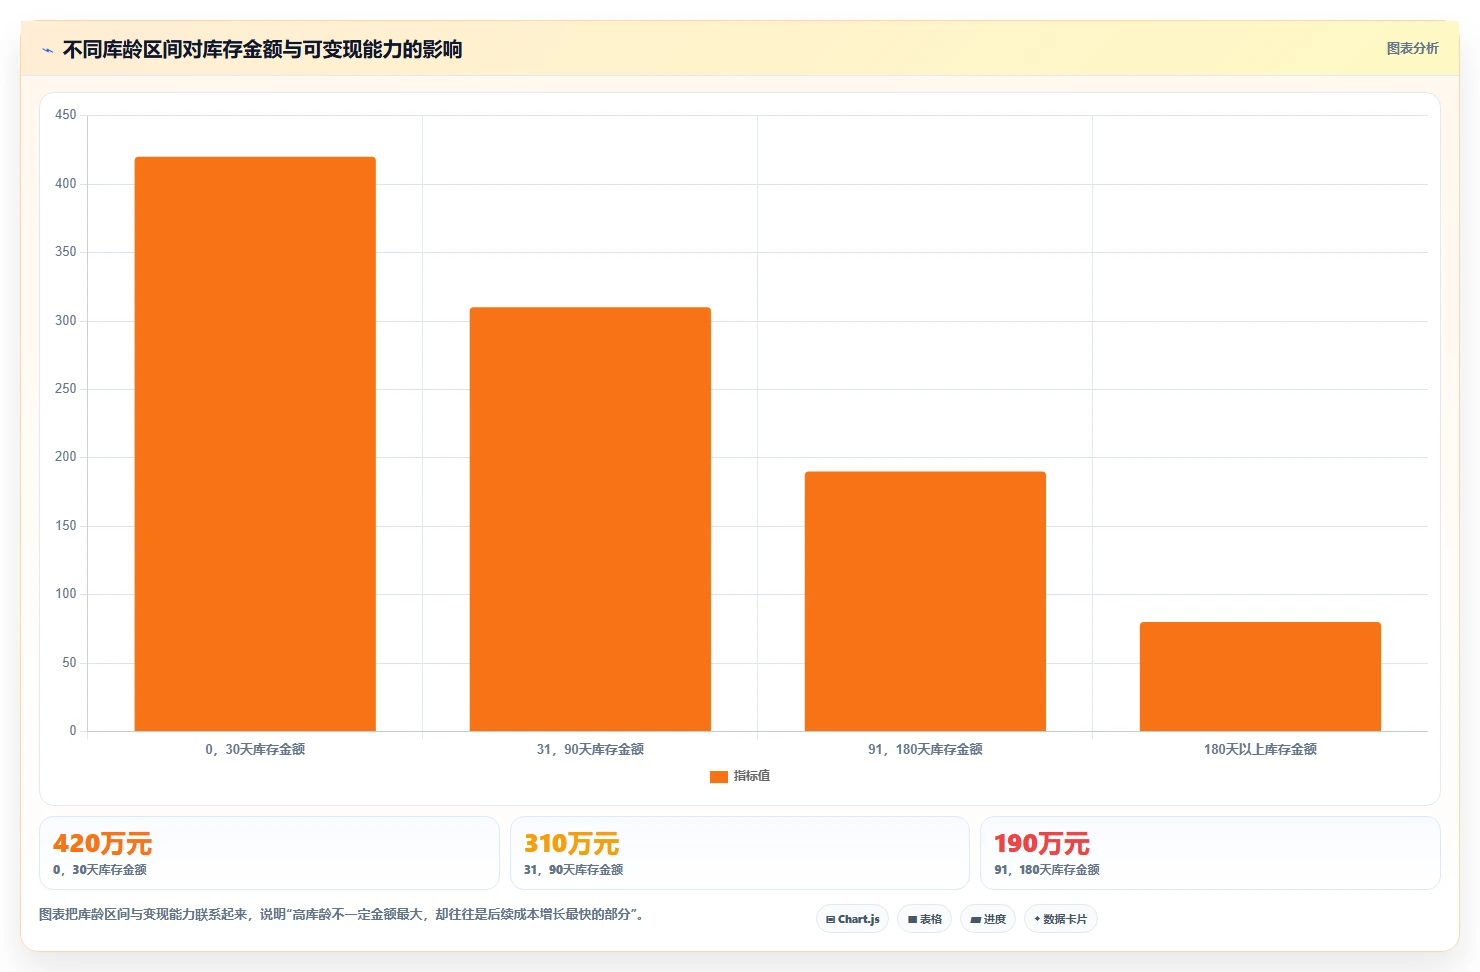This screenshot has height=972, width=1480.
Task: Click the y-axis value 200
Action: 66,457
